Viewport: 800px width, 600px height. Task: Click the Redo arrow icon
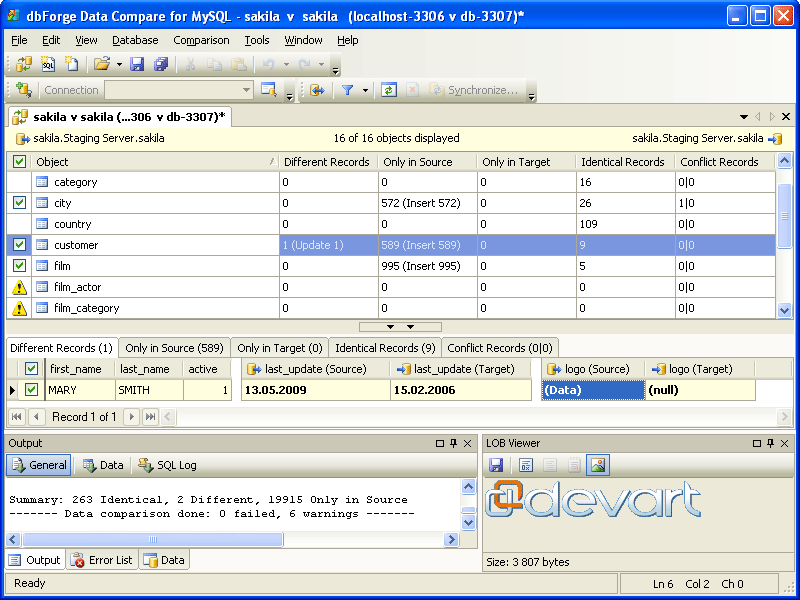pos(304,64)
